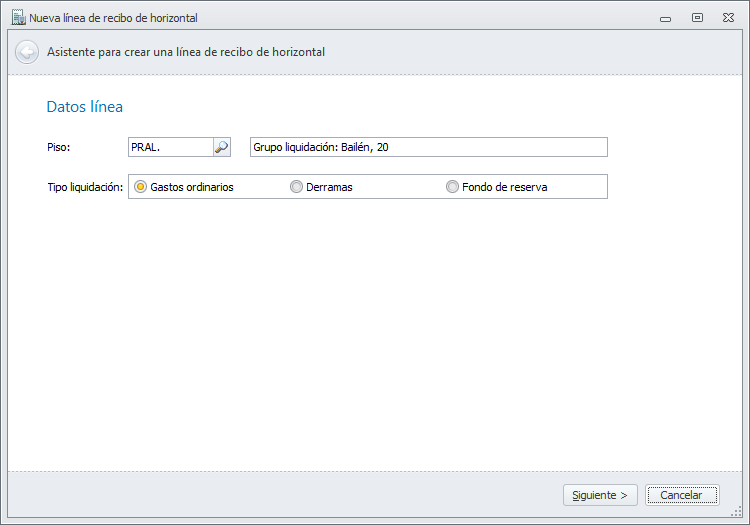The width and height of the screenshot is (750, 525).
Task: Minimize the Nueva línea de recibo window
Action: (666, 18)
